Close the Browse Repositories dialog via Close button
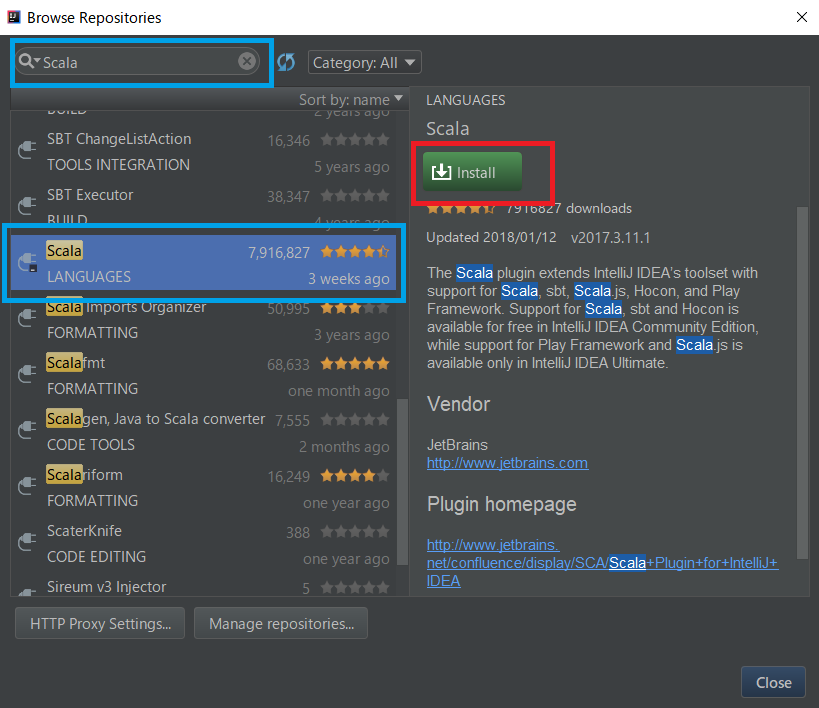 [773, 682]
